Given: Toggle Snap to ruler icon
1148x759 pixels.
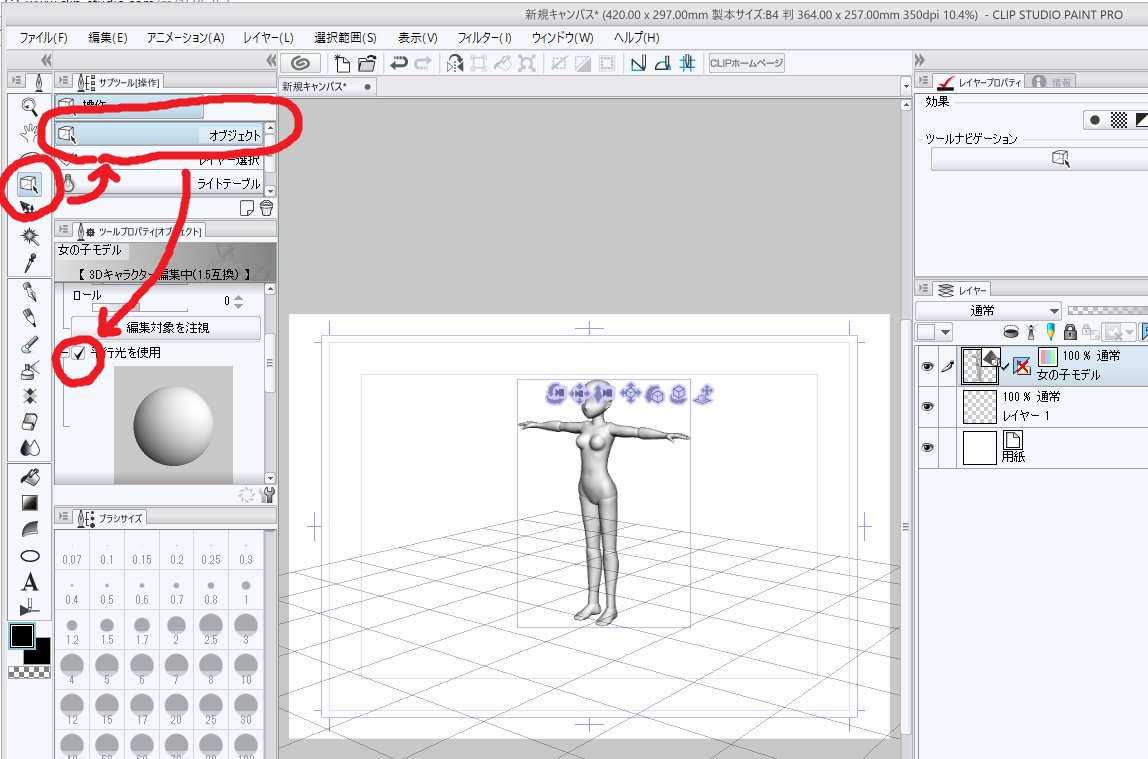Looking at the screenshot, I should pos(638,64).
